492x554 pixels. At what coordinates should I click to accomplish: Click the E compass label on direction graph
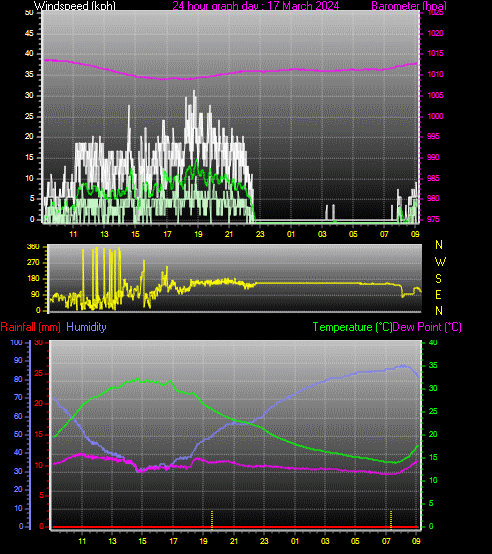click(x=438, y=295)
